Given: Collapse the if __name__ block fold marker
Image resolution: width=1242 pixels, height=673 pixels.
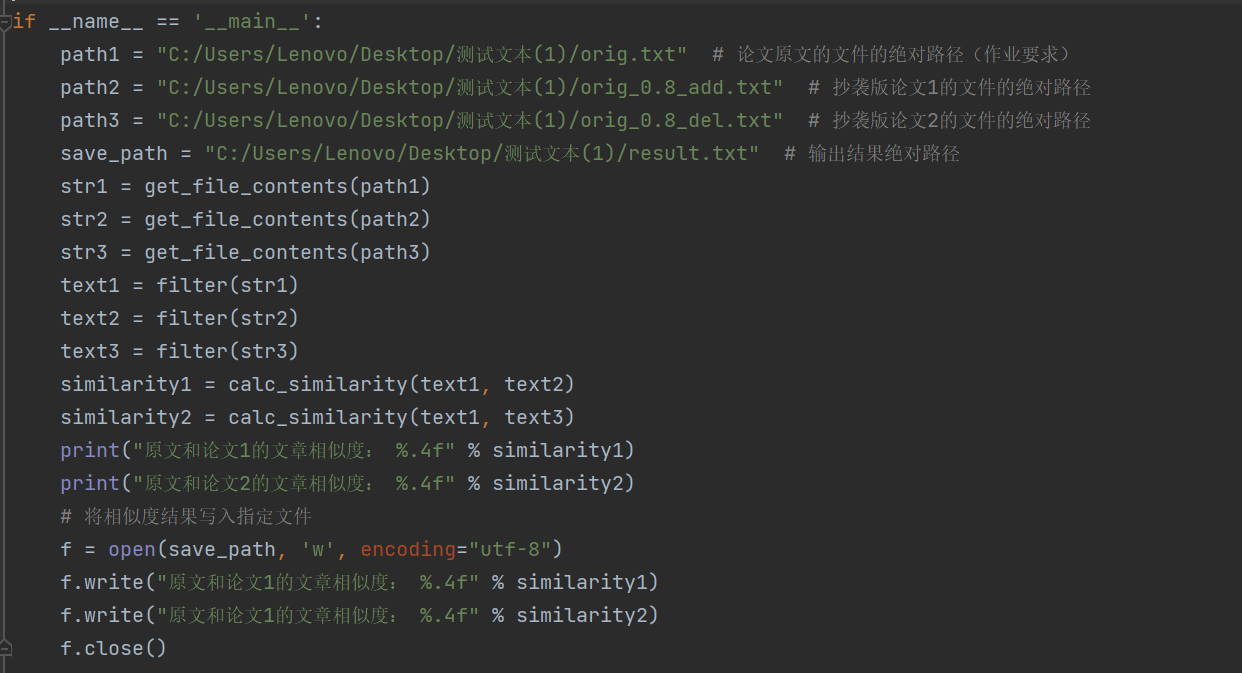Looking at the screenshot, I should (6, 21).
